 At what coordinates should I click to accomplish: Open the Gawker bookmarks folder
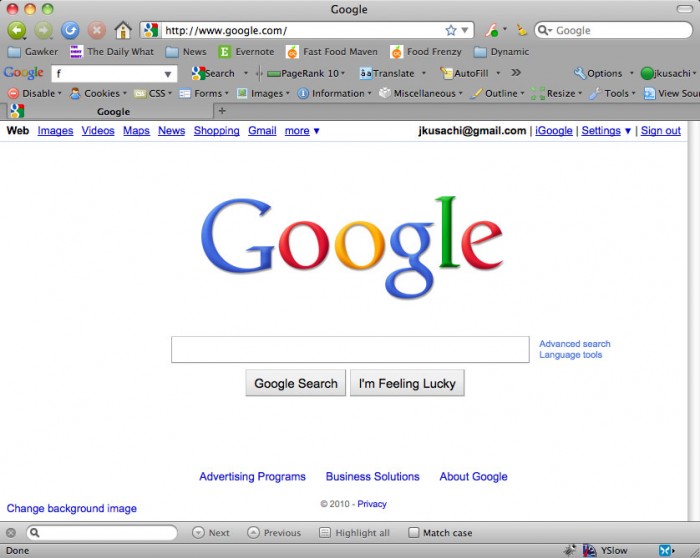[x=33, y=52]
